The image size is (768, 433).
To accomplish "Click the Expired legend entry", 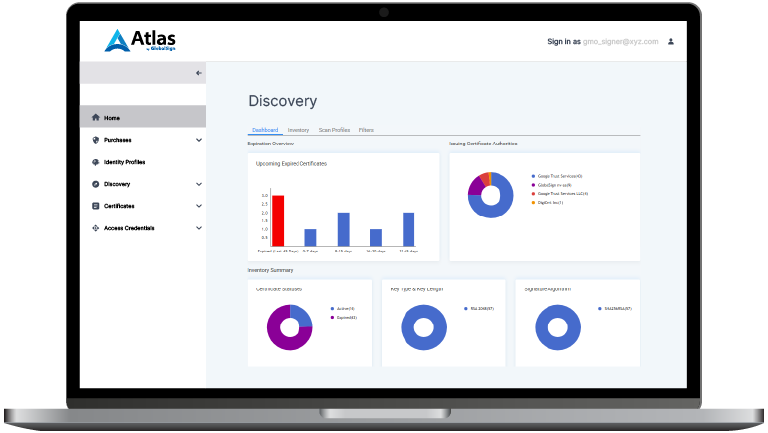I will click(344, 318).
